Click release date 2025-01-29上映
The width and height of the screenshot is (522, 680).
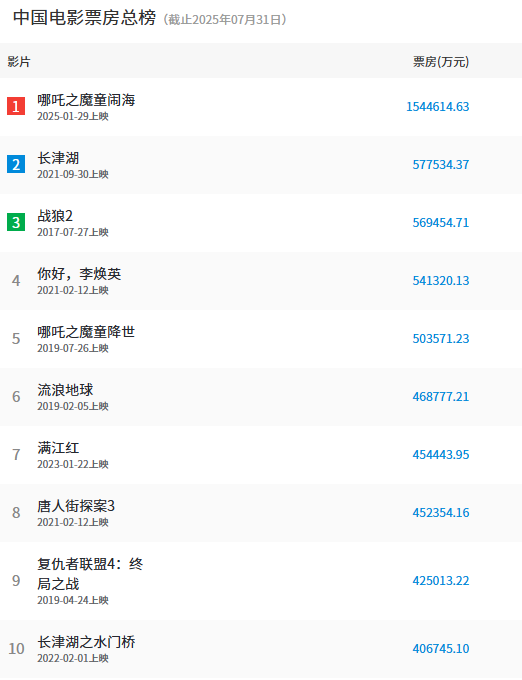pos(73,116)
